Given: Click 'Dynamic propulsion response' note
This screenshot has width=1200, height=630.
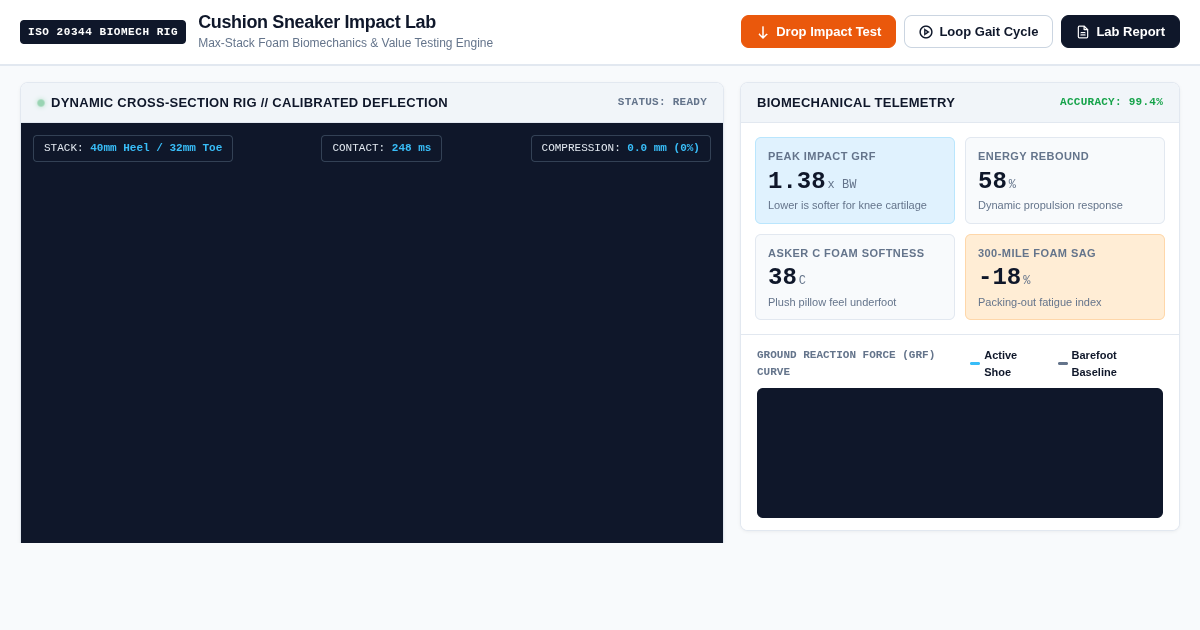Looking at the screenshot, I should point(1050,205).
